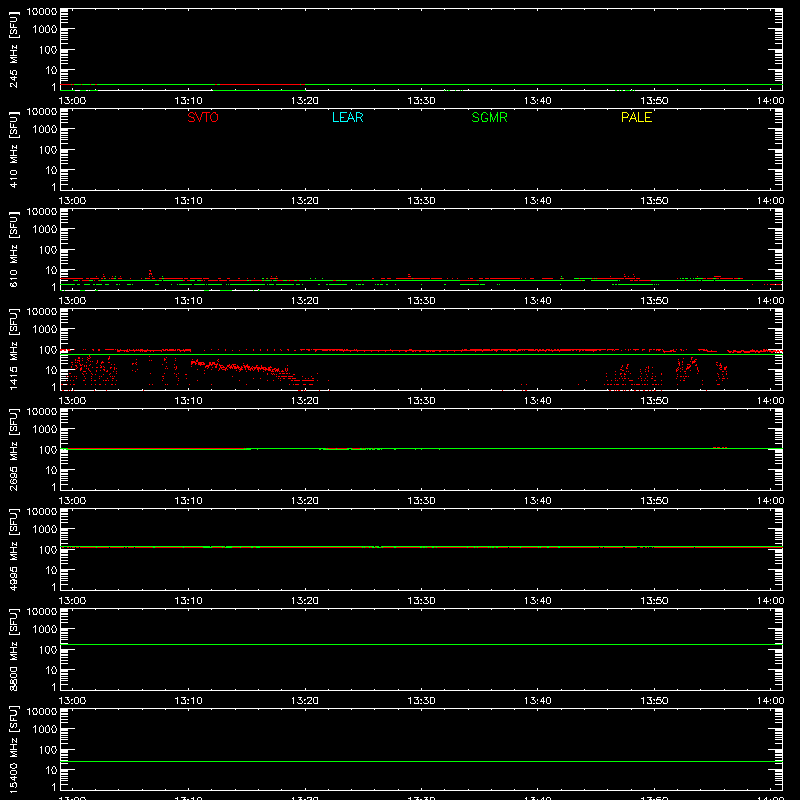Select the 2695 MHz [SFU] axis title
This screenshot has width=800, height=800.
pyautogui.click(x=13, y=449)
